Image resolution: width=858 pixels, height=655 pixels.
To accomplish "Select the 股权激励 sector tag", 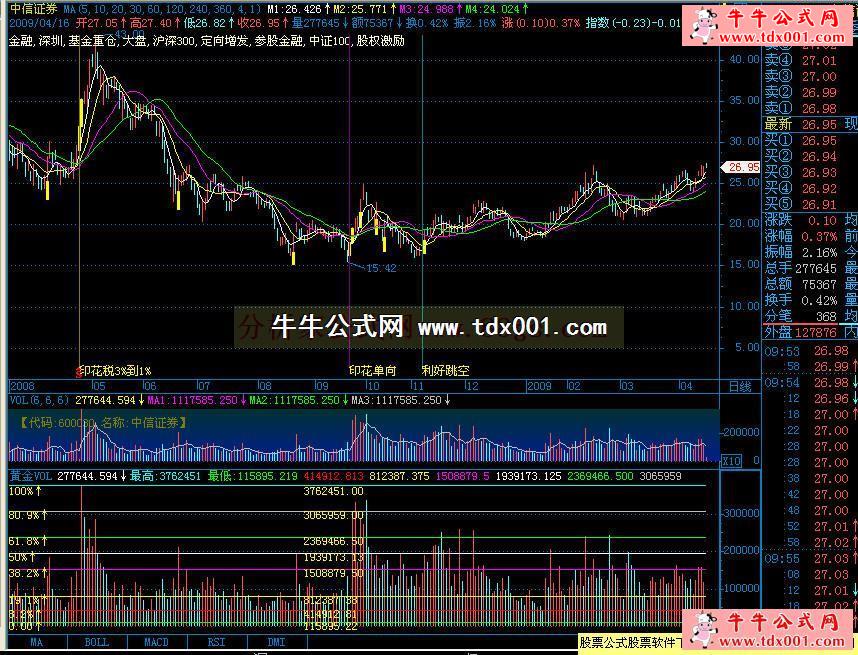I will (x=381, y=40).
